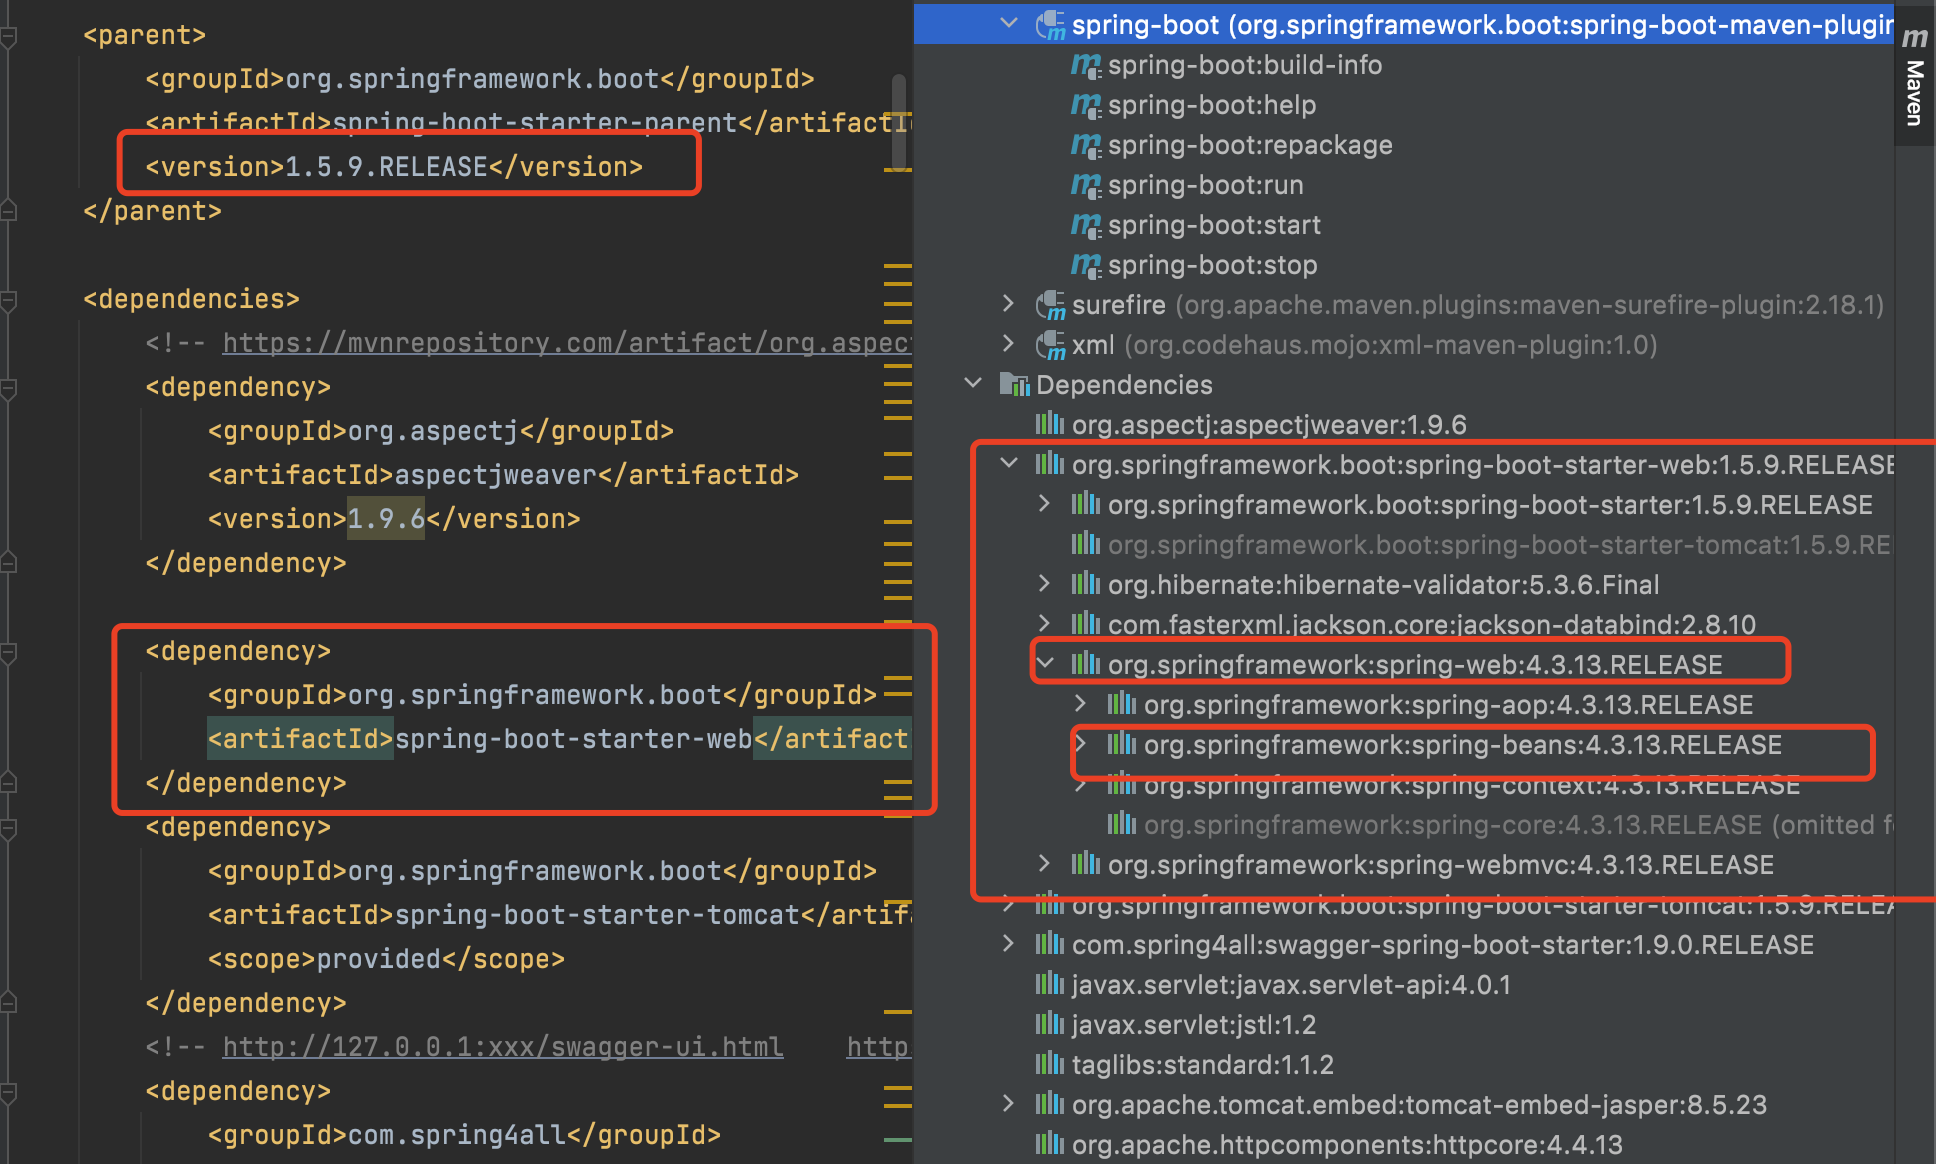
Task: Click the Dependencies folder icon
Action: click(1014, 385)
